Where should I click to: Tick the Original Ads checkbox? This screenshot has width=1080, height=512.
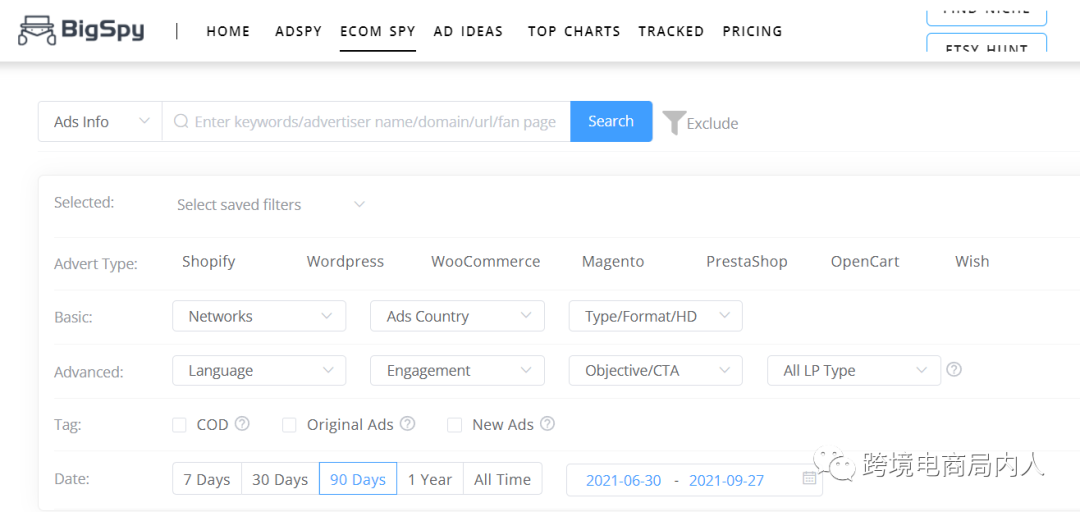[x=289, y=425]
